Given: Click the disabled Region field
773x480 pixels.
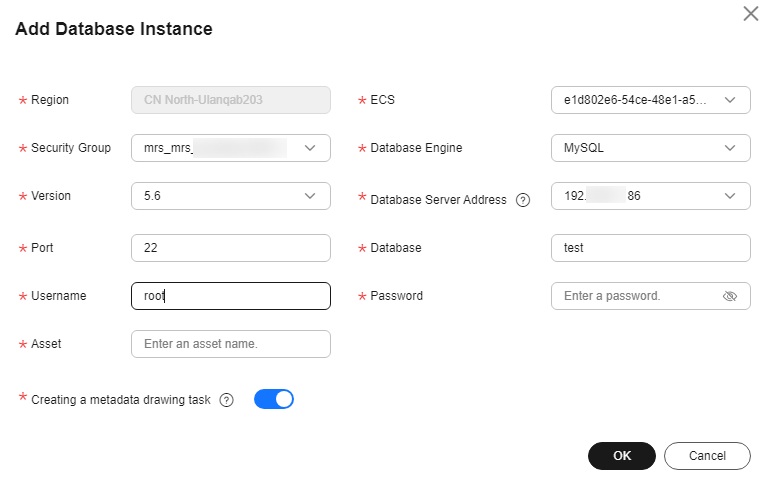Looking at the screenshot, I should click(x=230, y=100).
